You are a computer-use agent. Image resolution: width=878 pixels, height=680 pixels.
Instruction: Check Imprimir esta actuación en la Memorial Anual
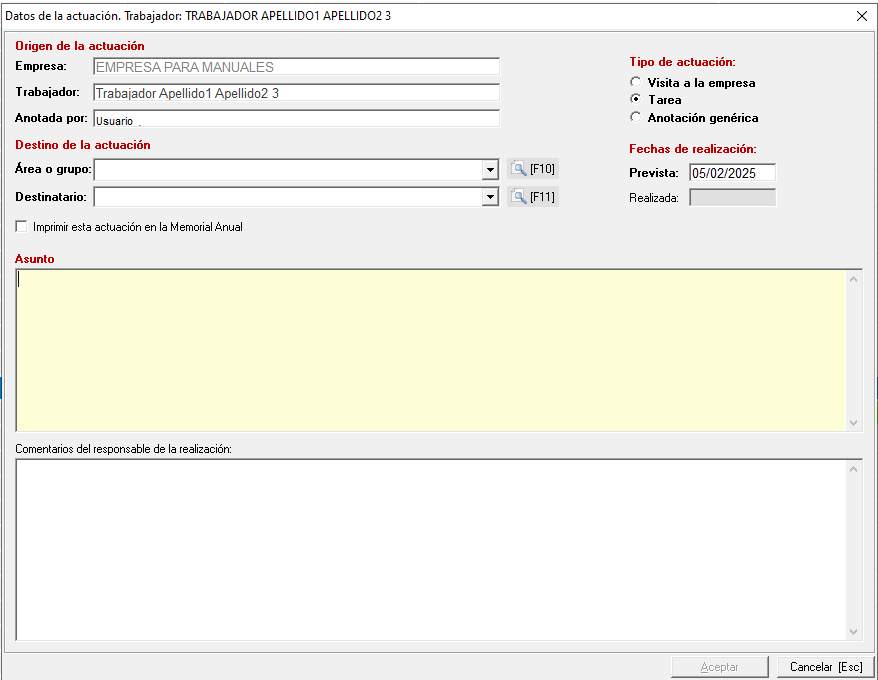[x=21, y=226]
